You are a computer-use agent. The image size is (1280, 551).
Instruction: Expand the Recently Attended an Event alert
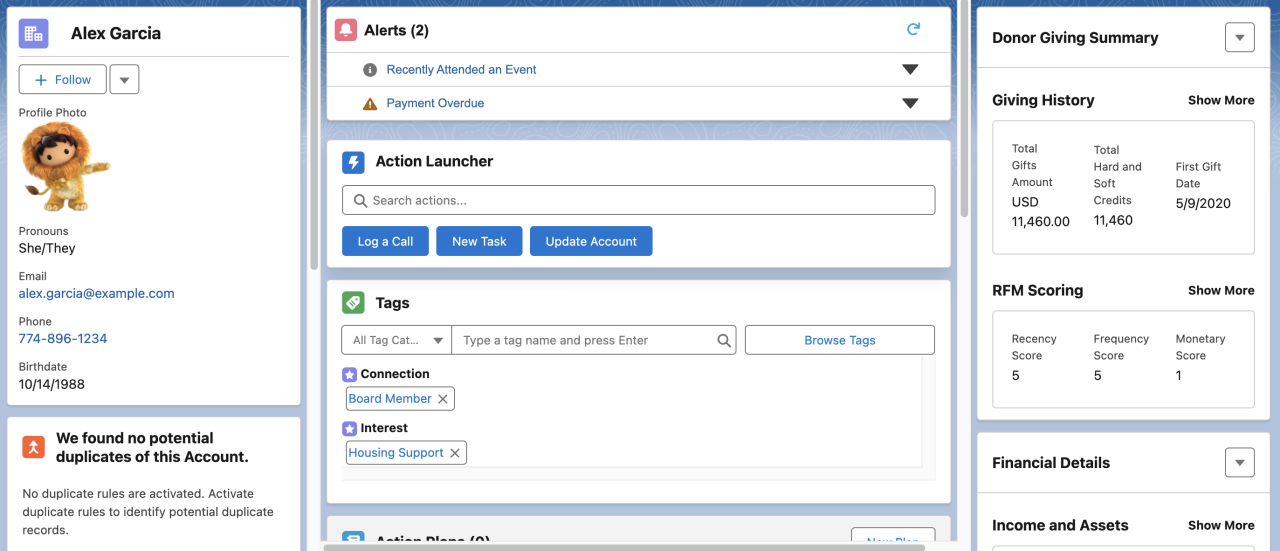[x=910, y=70]
